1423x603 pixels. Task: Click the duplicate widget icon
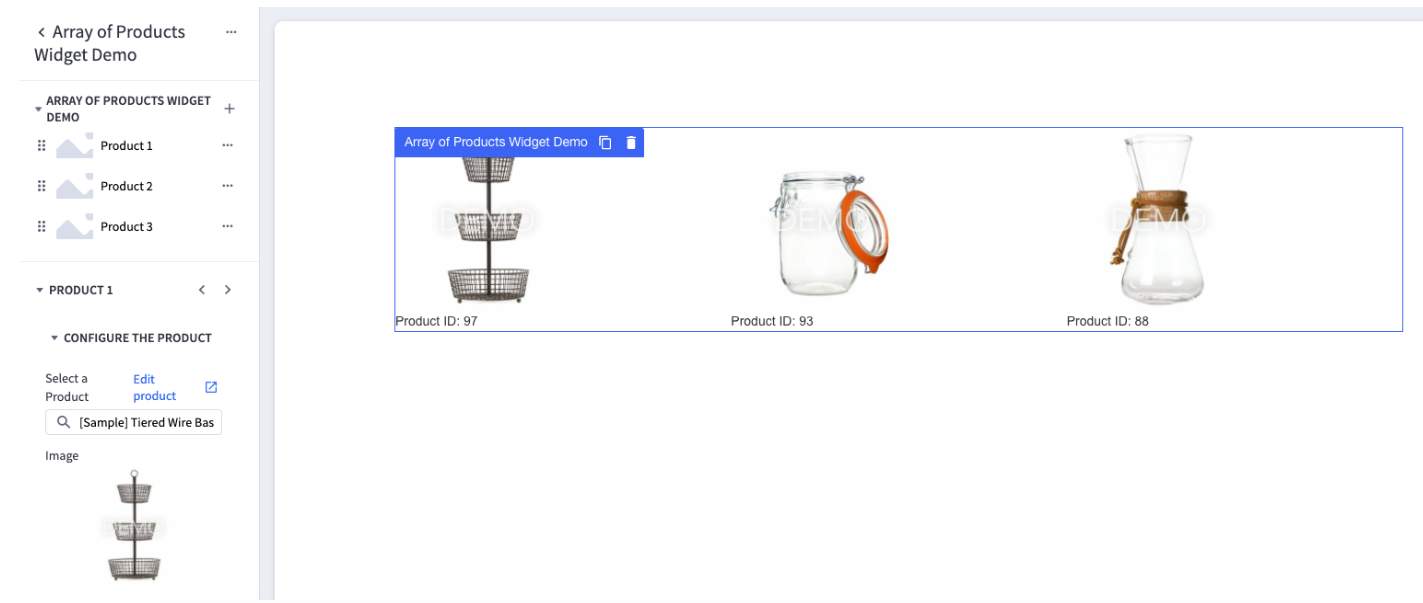608,141
